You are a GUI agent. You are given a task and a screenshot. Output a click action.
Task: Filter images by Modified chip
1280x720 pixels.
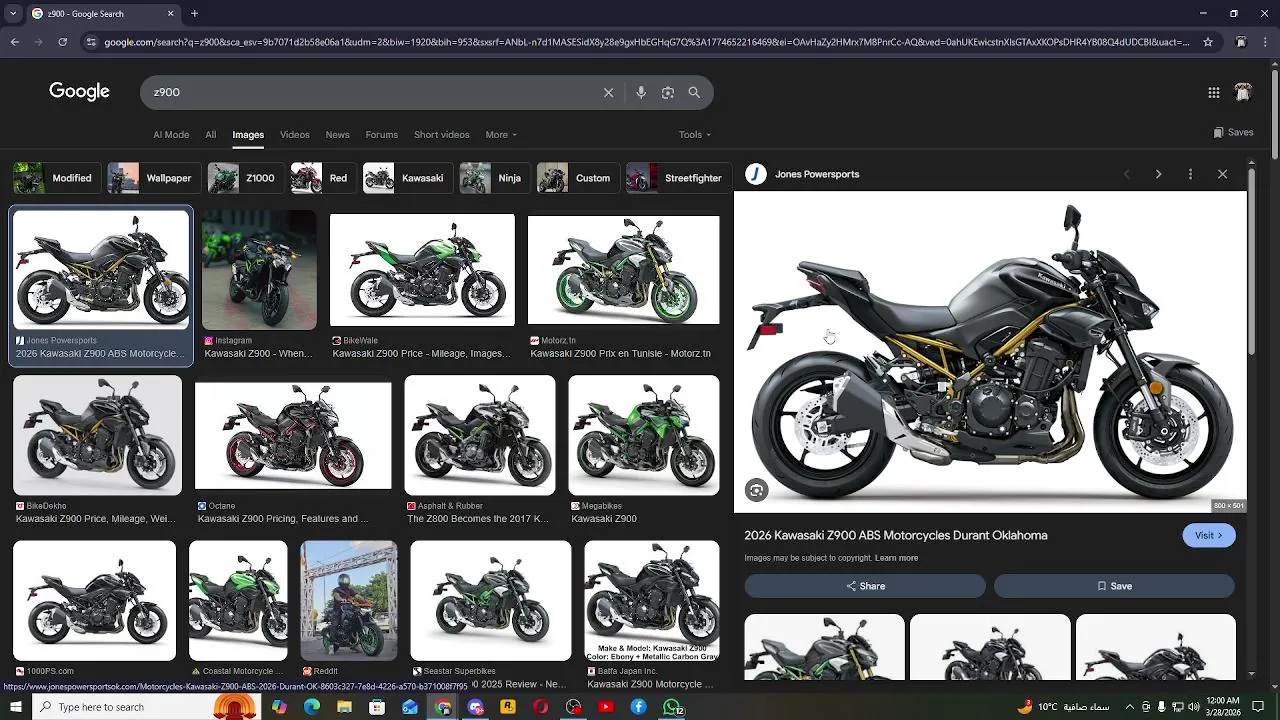57,178
